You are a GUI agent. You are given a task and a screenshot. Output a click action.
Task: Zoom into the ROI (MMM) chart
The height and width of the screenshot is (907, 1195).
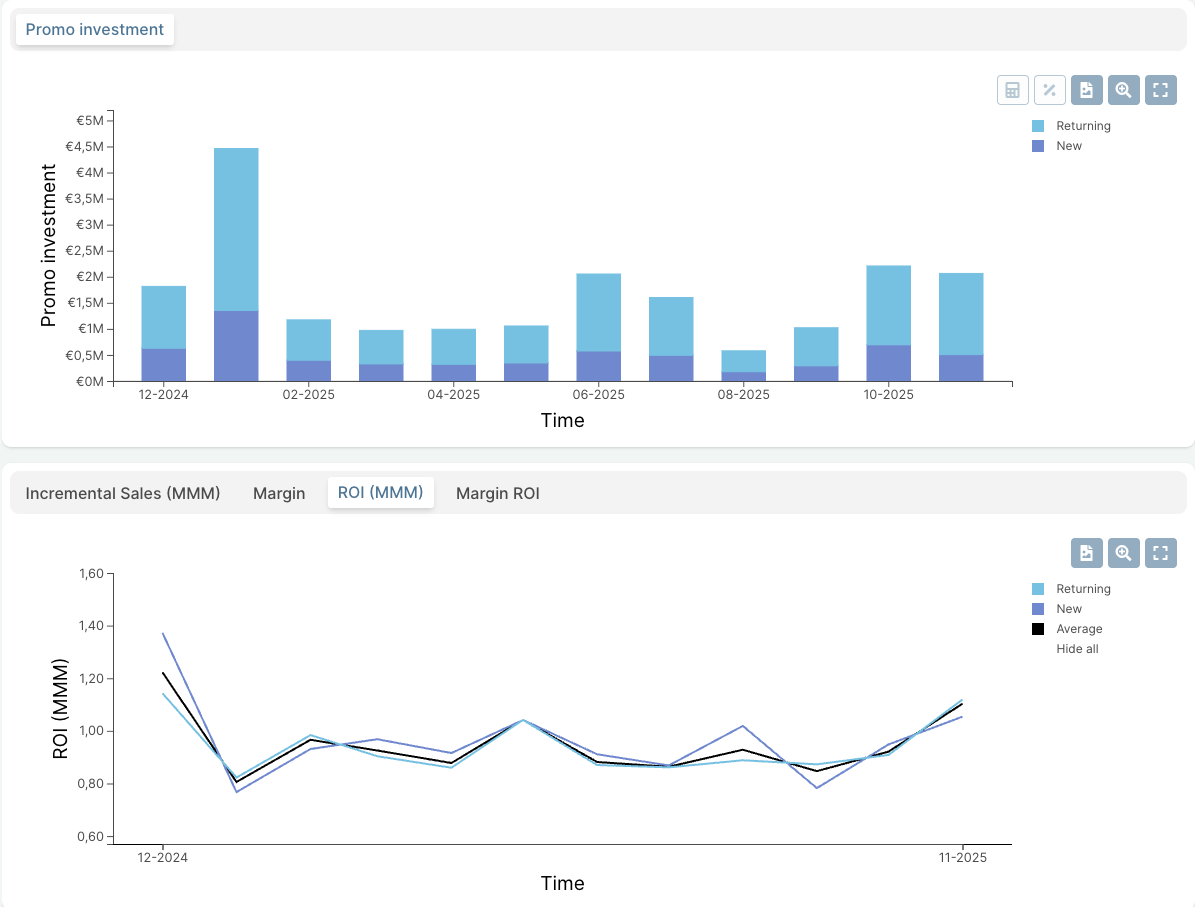[x=1123, y=553]
